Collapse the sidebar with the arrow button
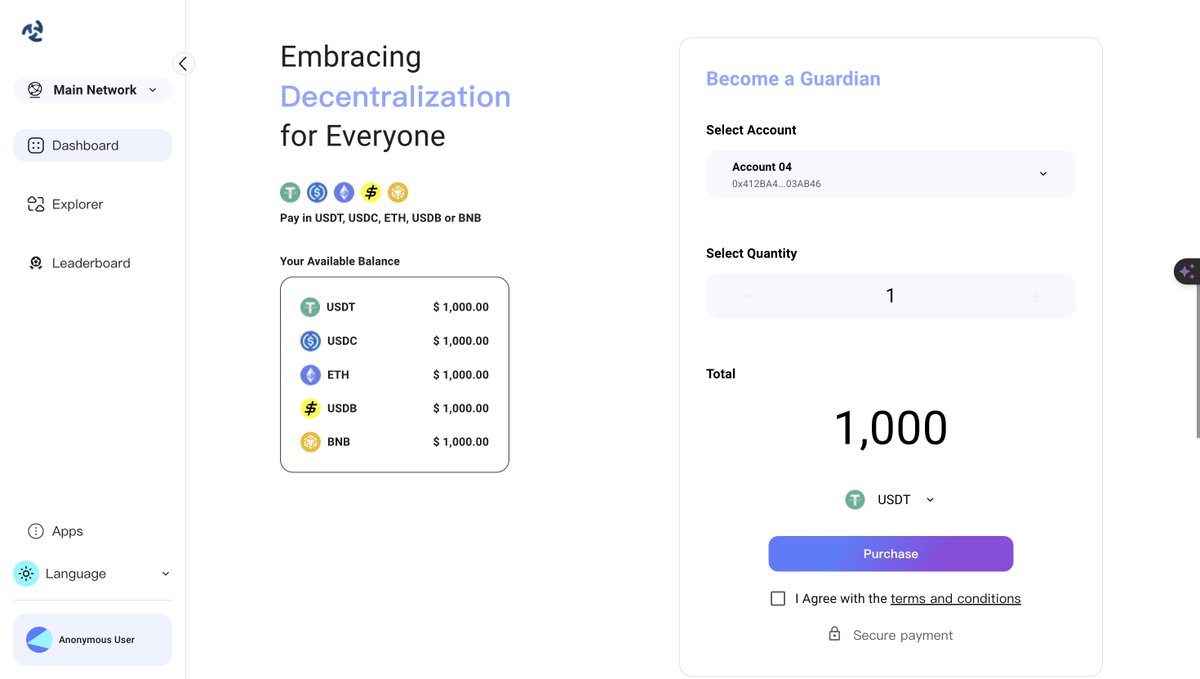This screenshot has width=1200, height=679. [183, 64]
